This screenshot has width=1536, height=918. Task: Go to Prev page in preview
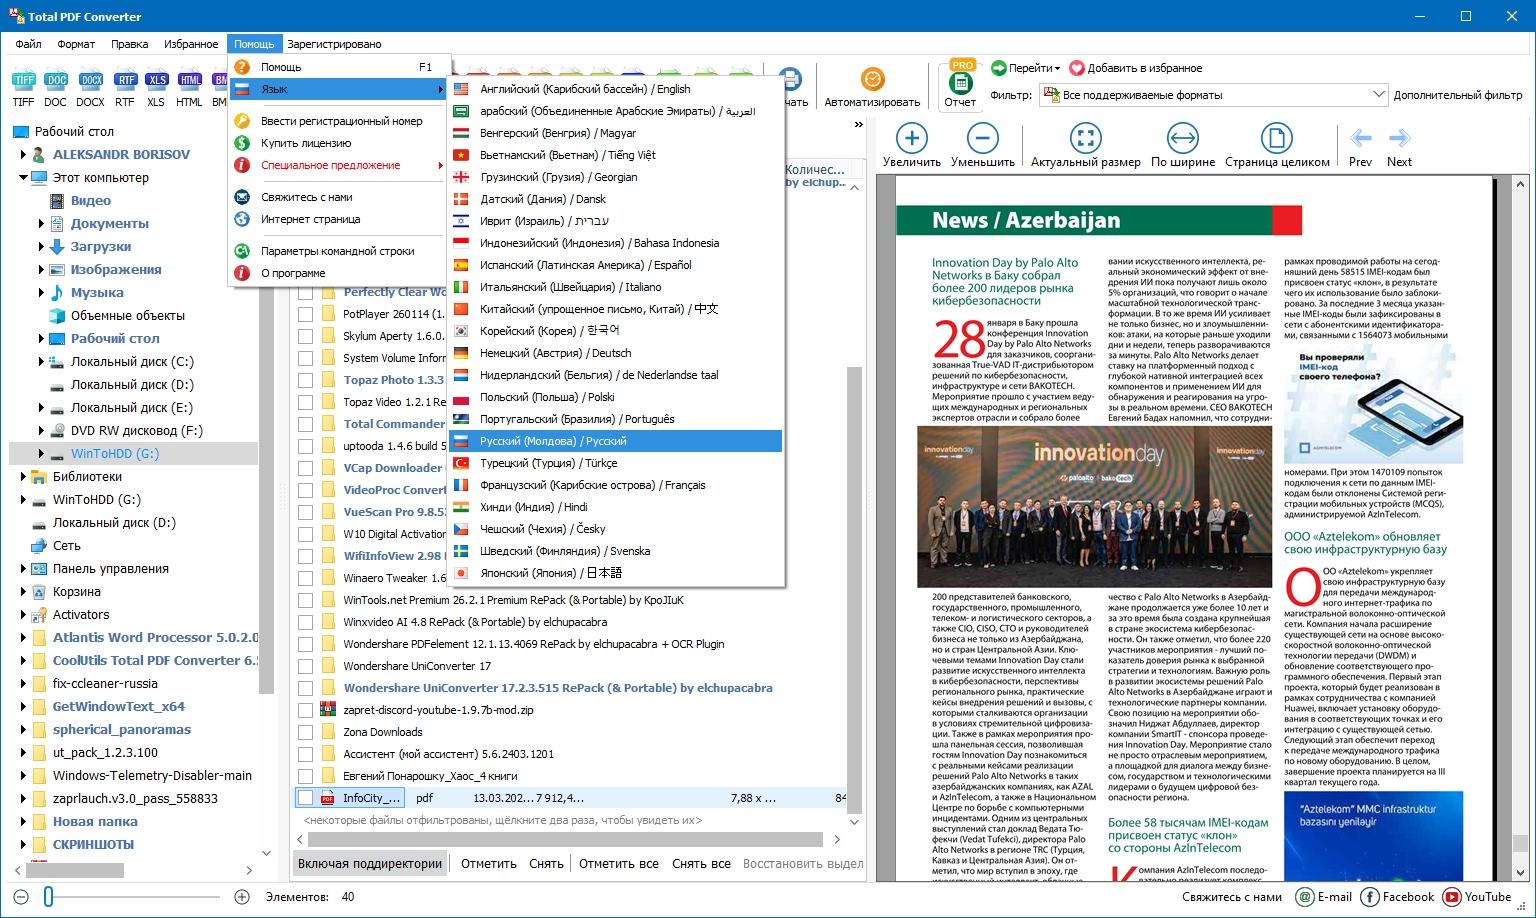[1360, 146]
